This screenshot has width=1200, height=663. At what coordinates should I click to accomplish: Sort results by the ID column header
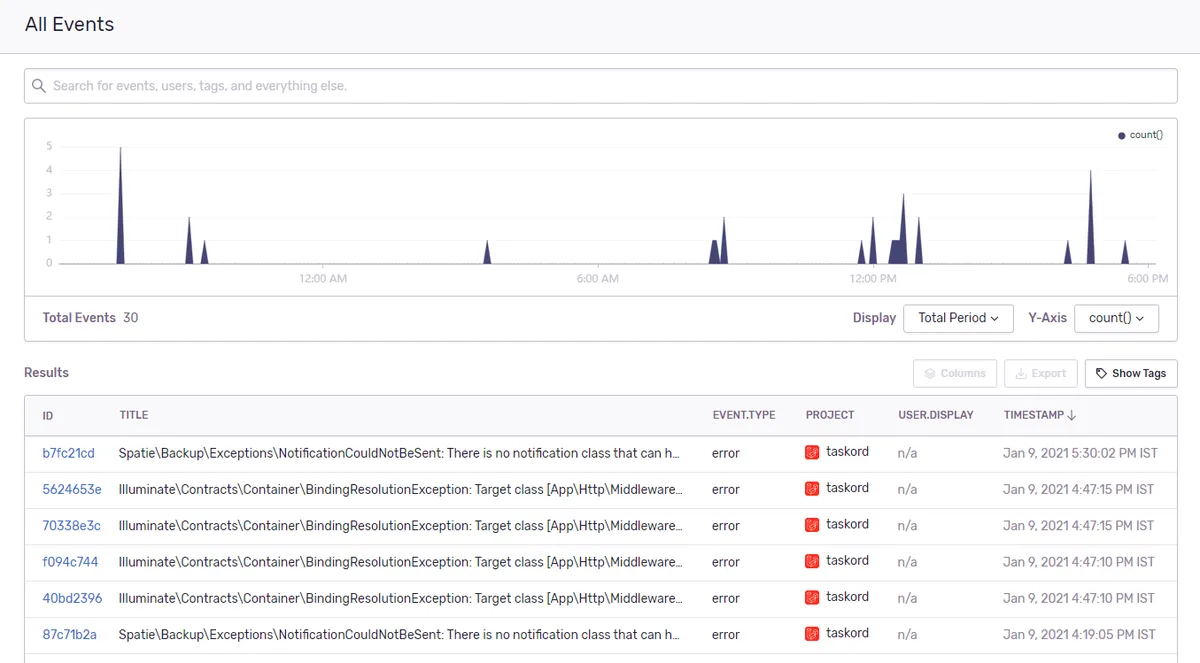click(48, 415)
